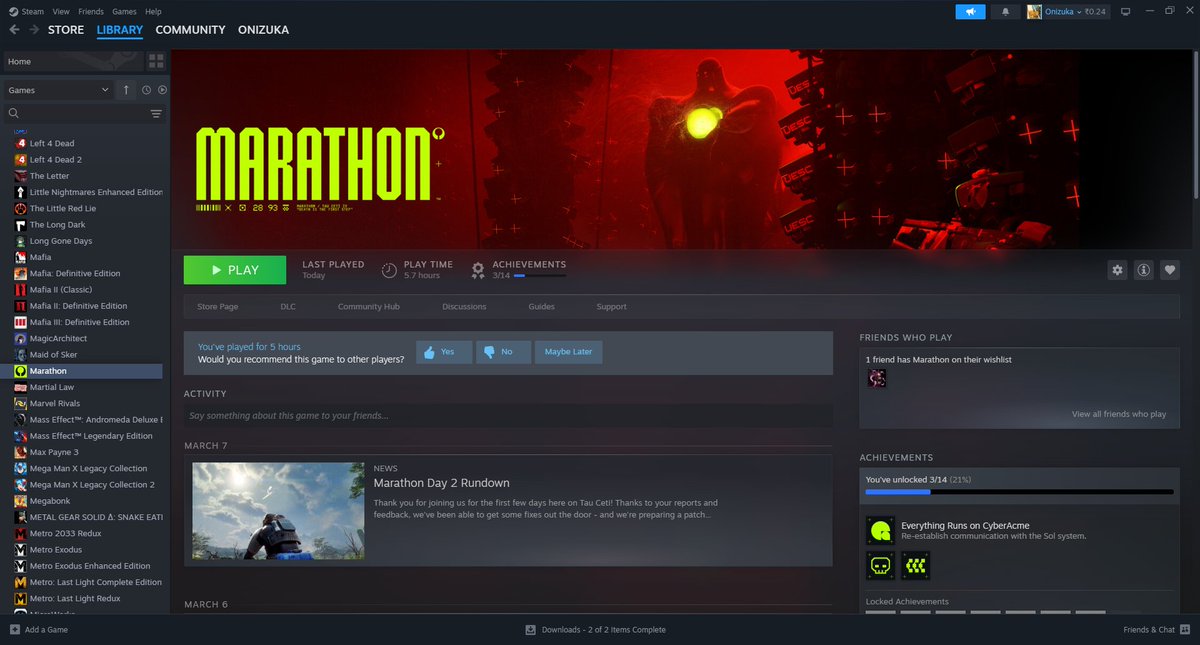This screenshot has height=645, width=1200.
Task: Toggle the ready-to-play filter icon
Action: click(162, 90)
